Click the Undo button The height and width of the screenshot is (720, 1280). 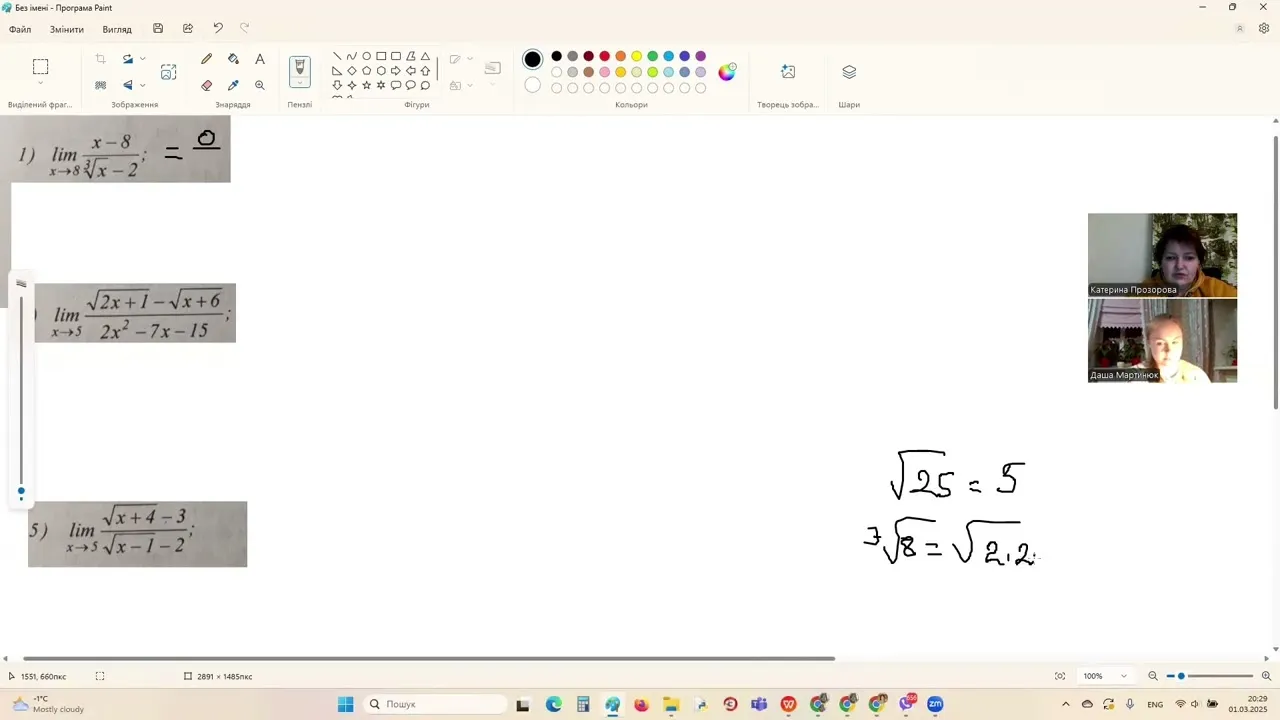pyautogui.click(x=218, y=29)
